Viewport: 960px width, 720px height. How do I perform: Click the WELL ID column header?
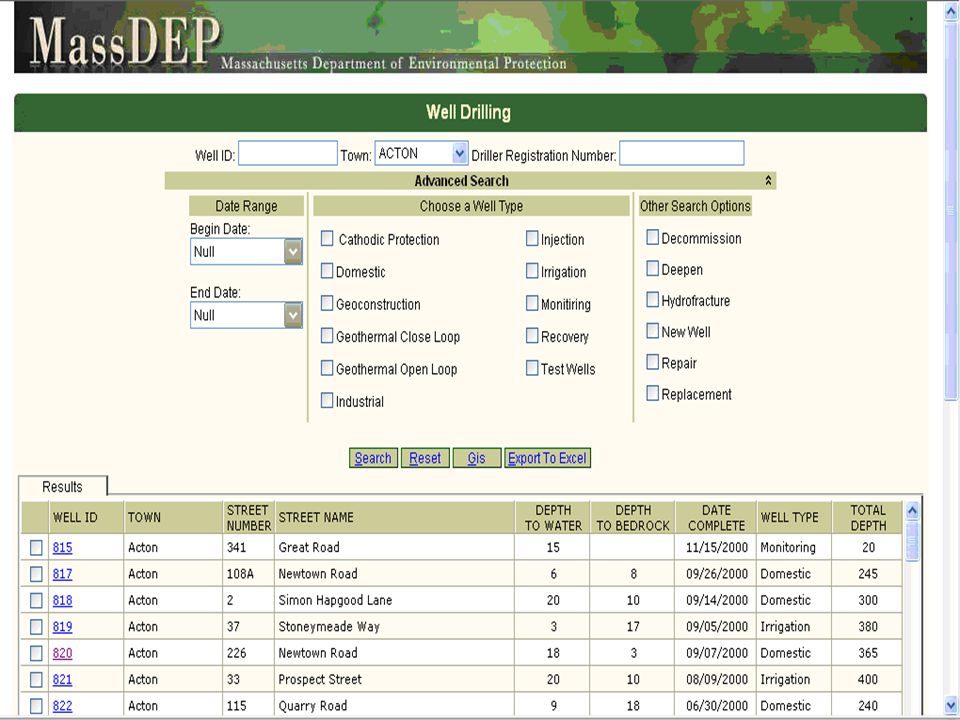[x=86, y=517]
